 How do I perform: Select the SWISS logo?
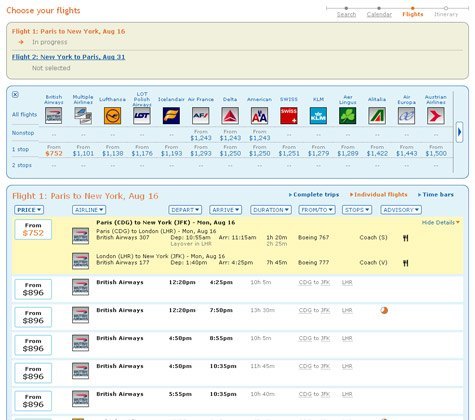tap(289, 116)
